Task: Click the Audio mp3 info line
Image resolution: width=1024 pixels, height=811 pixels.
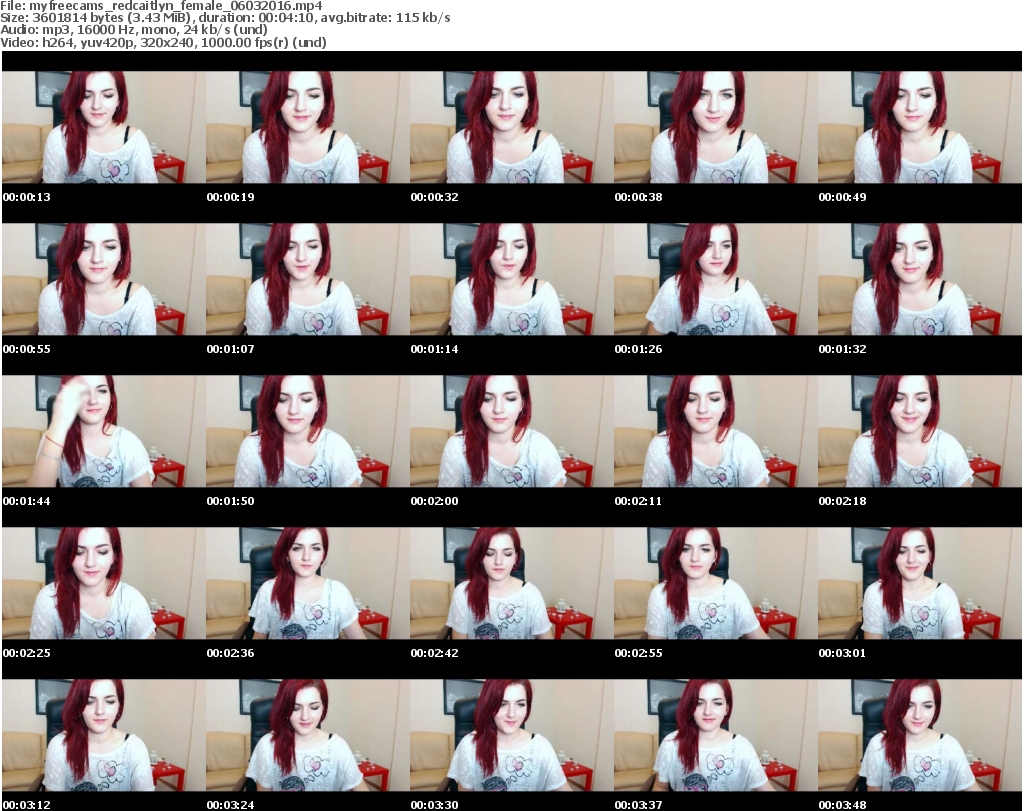Action: [x=134, y=30]
